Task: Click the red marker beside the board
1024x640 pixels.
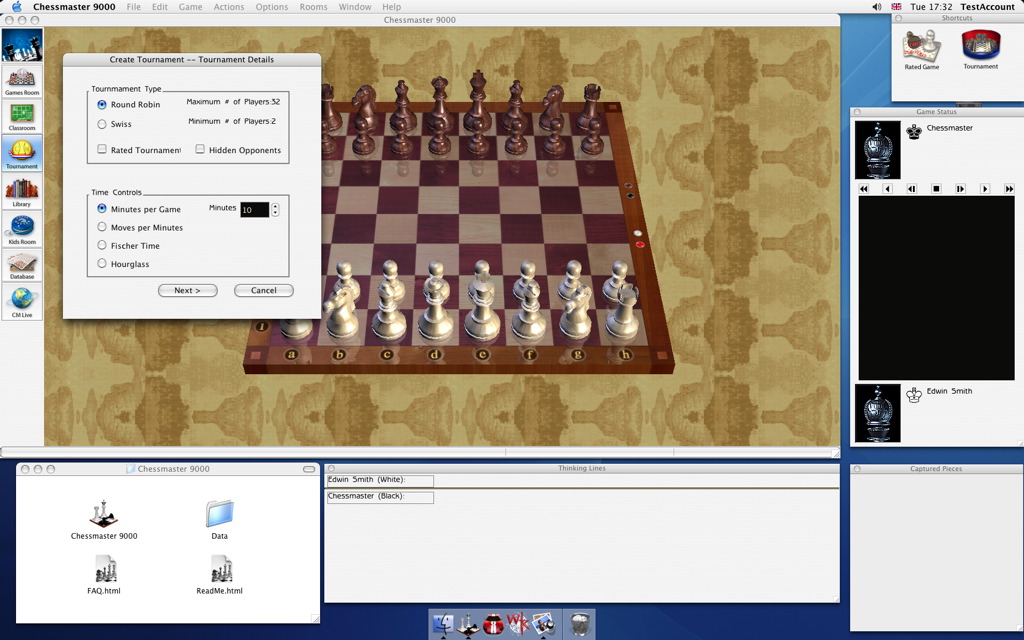Action: coord(640,245)
